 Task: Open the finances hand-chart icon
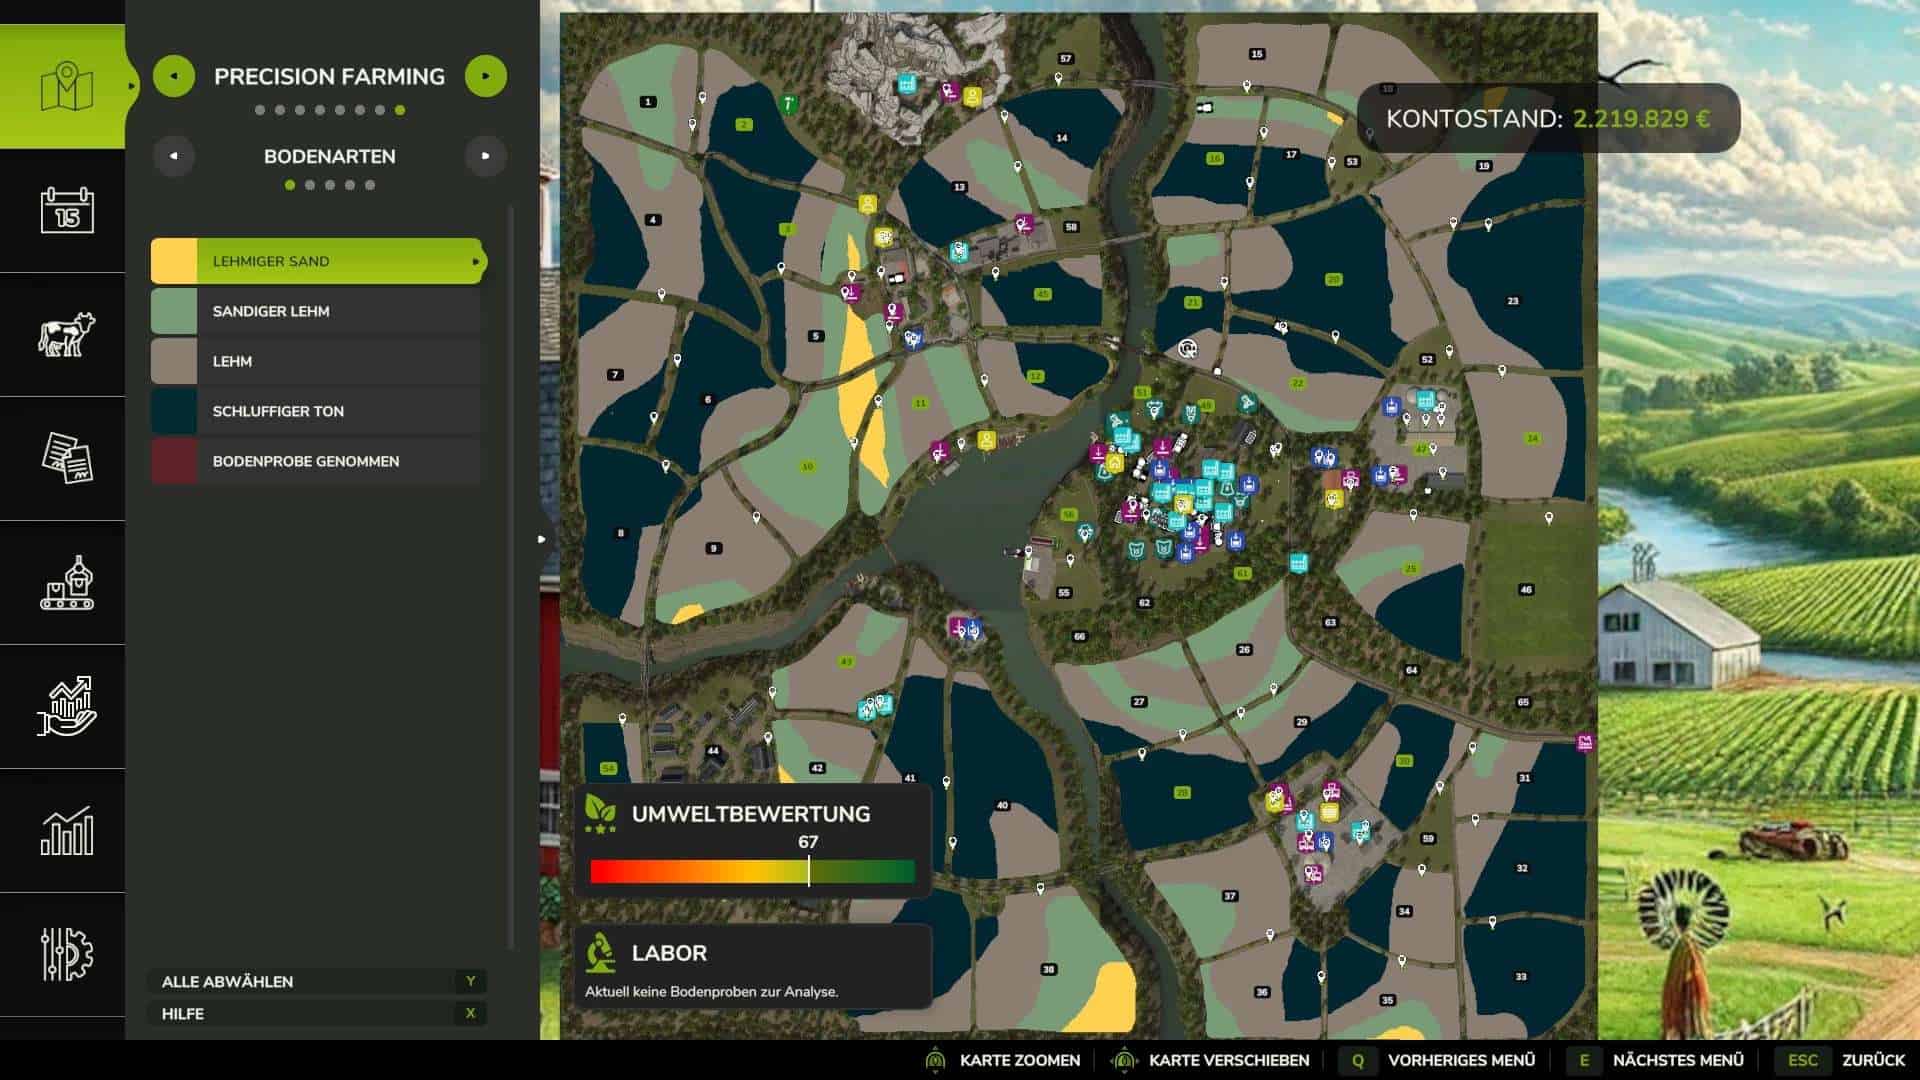[x=66, y=706]
